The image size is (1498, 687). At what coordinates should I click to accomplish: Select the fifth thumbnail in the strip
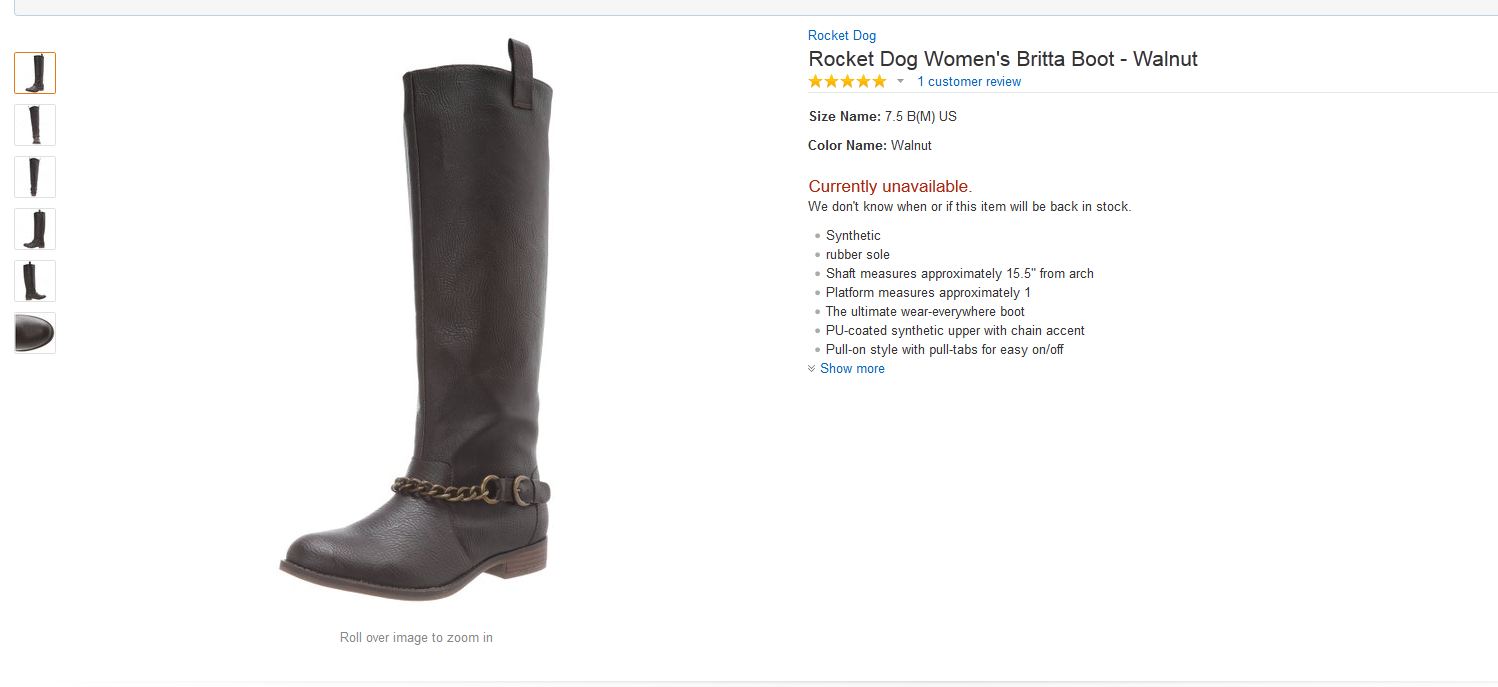35,281
